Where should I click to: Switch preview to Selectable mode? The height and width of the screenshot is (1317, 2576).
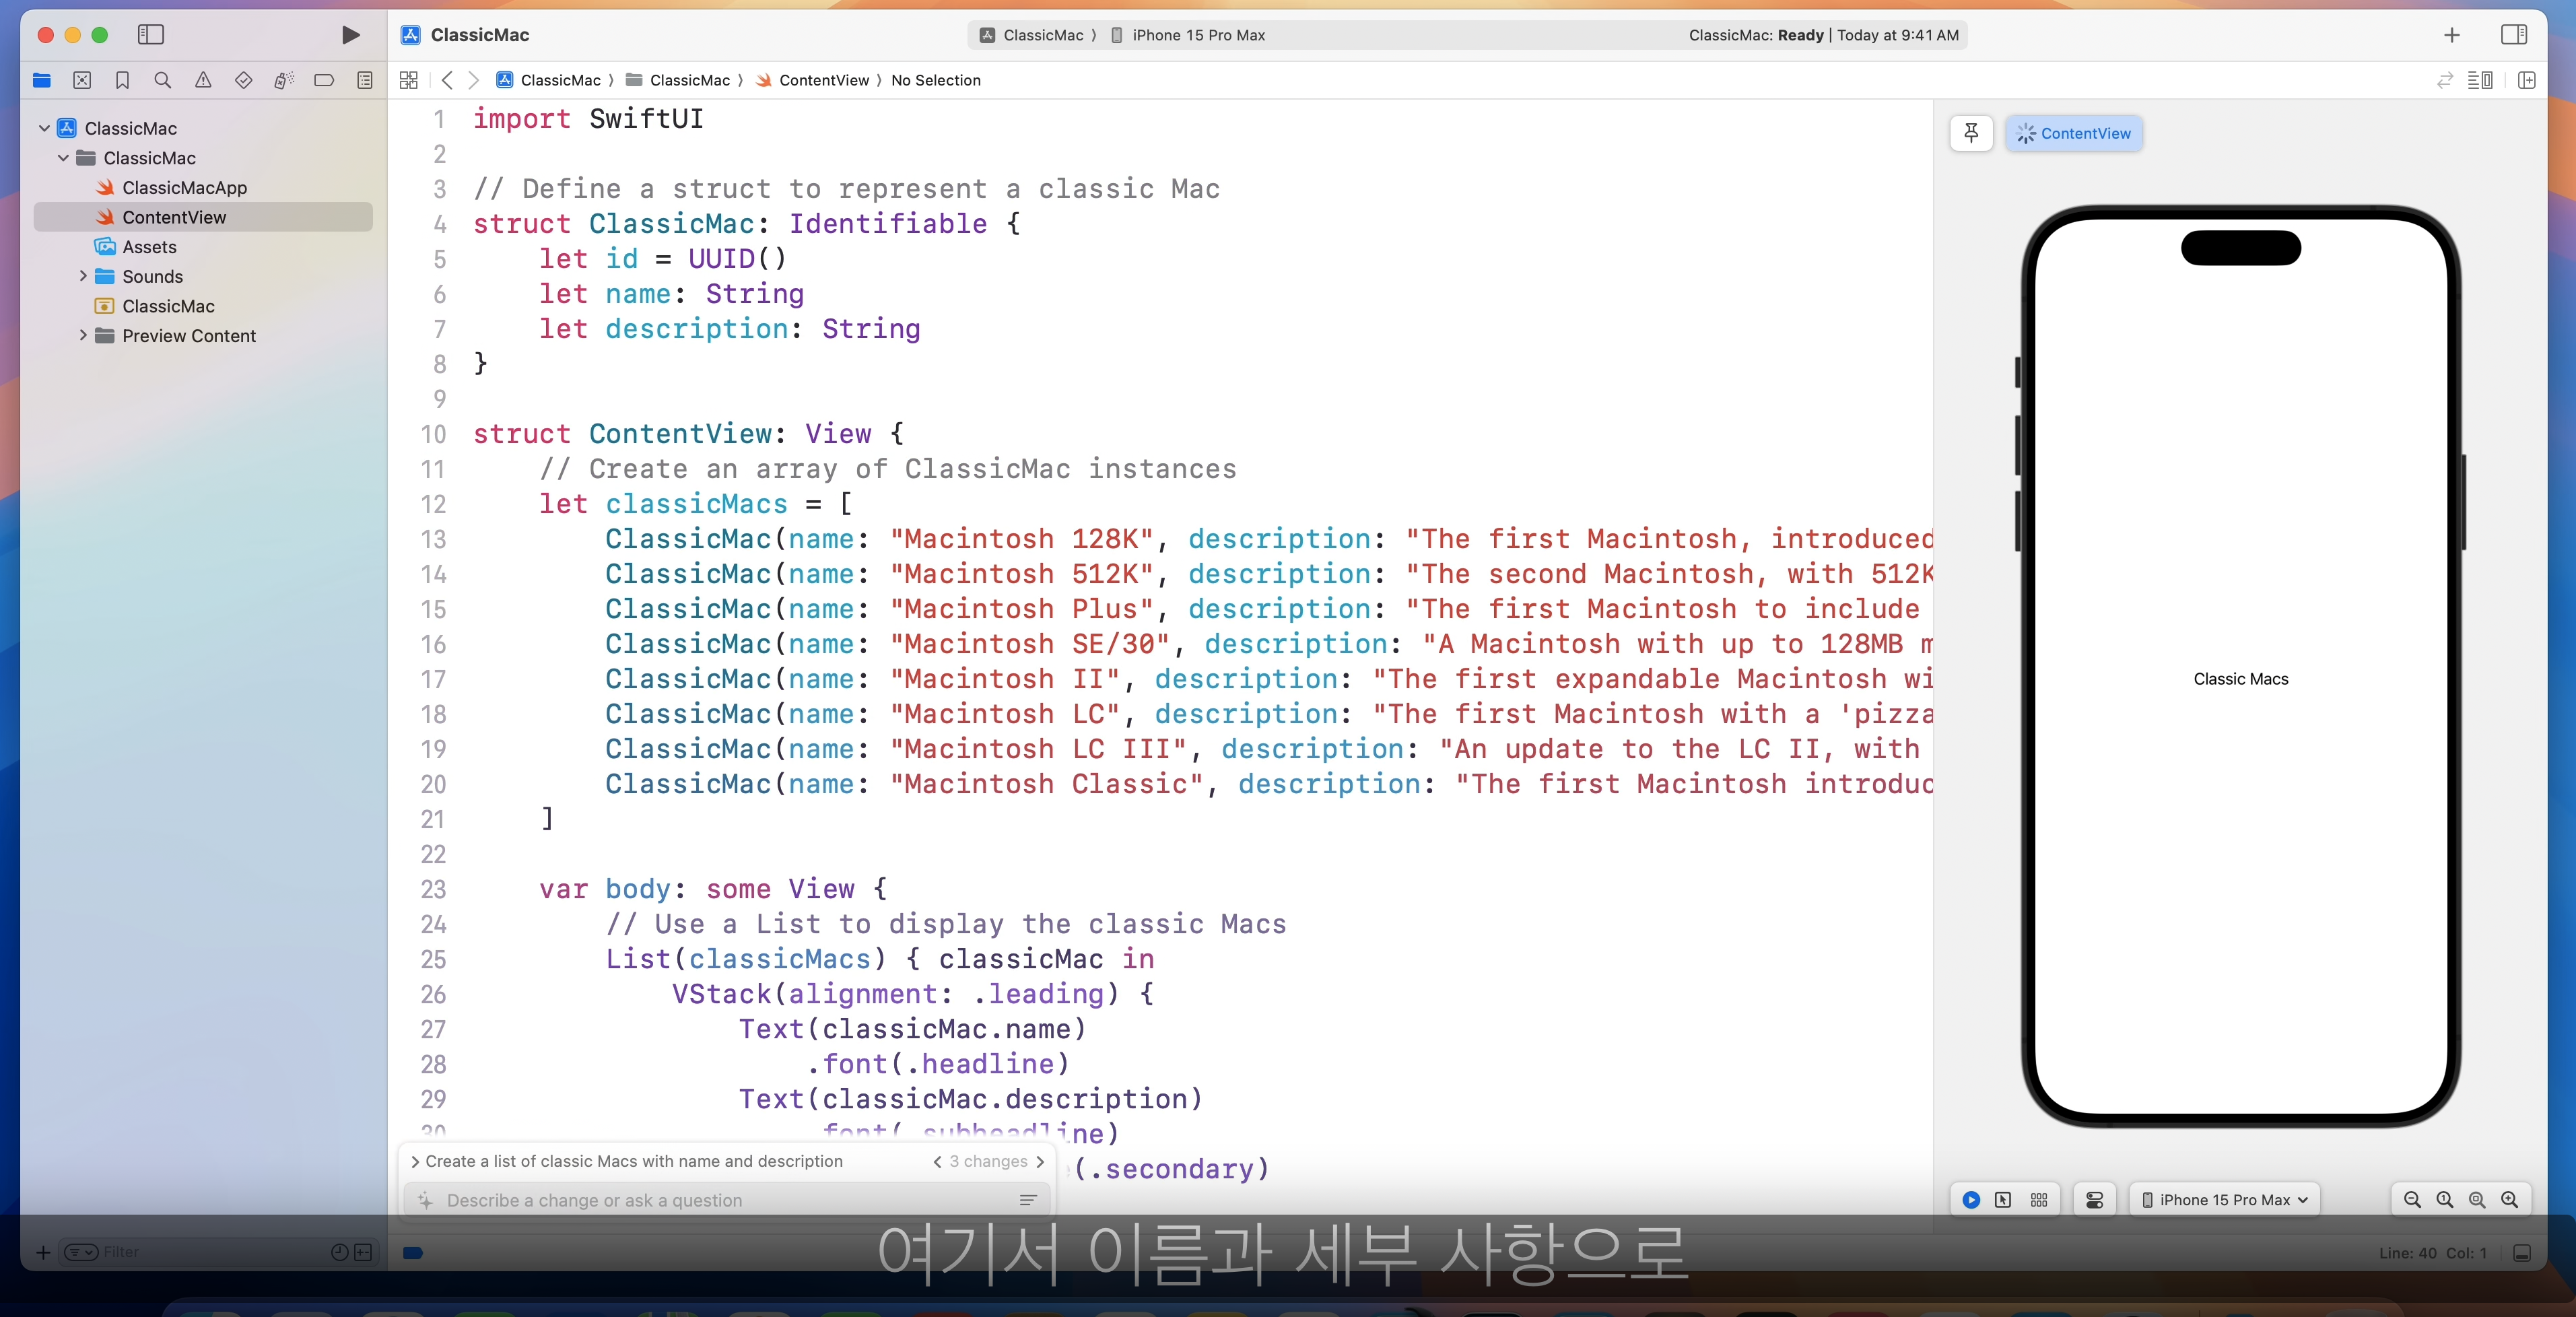point(2003,1200)
